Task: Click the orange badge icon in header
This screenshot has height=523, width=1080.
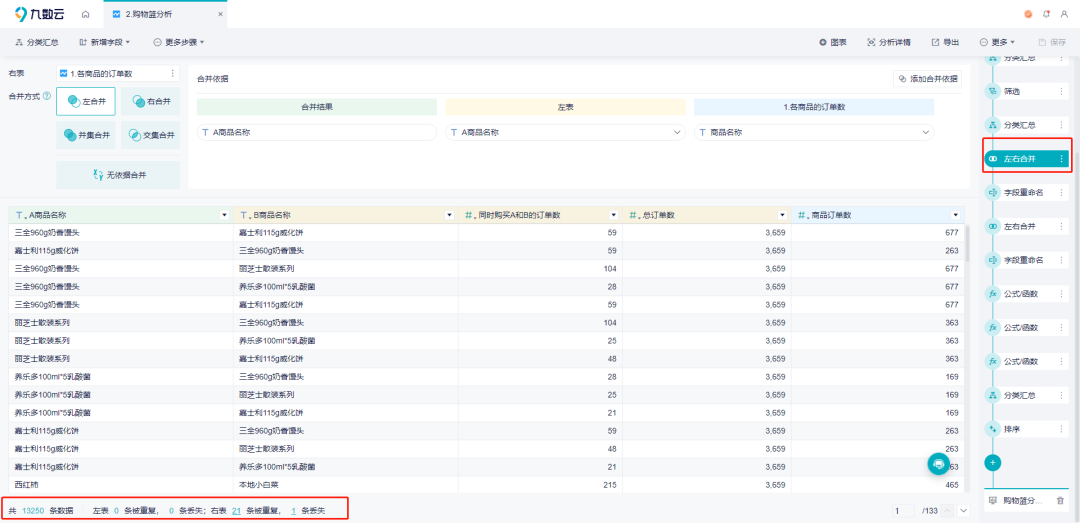Action: tap(1028, 14)
